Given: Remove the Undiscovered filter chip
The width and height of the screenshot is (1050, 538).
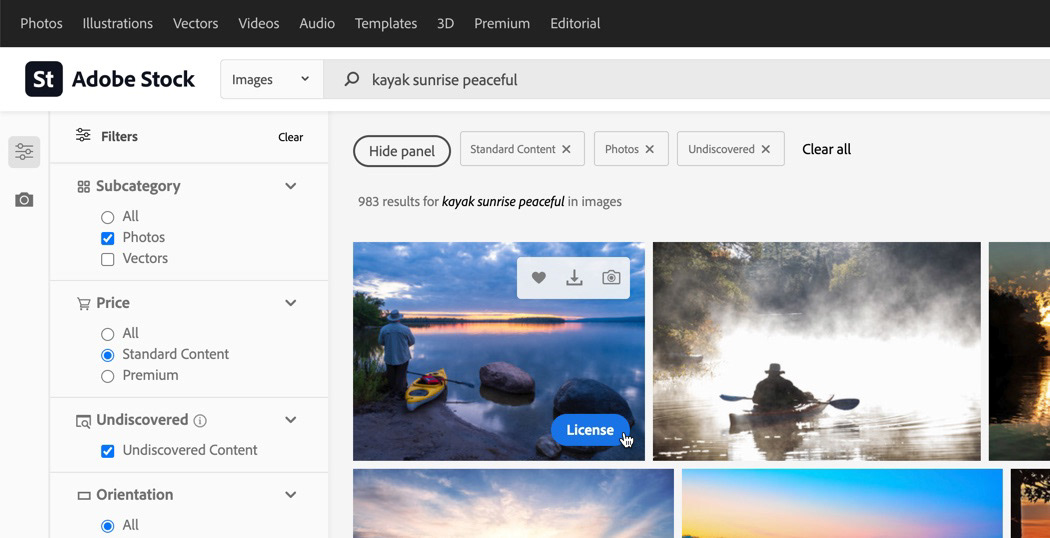Looking at the screenshot, I should [765, 149].
